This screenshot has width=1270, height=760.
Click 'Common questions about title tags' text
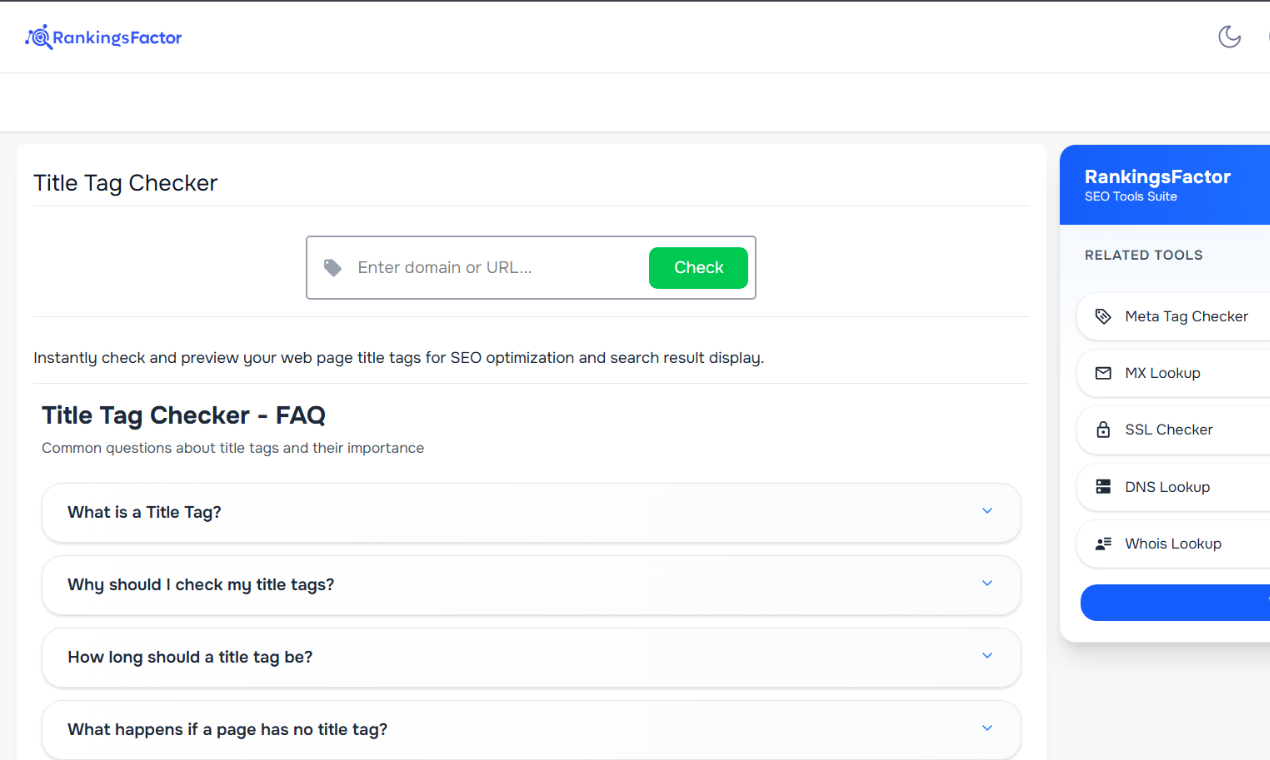(x=233, y=448)
